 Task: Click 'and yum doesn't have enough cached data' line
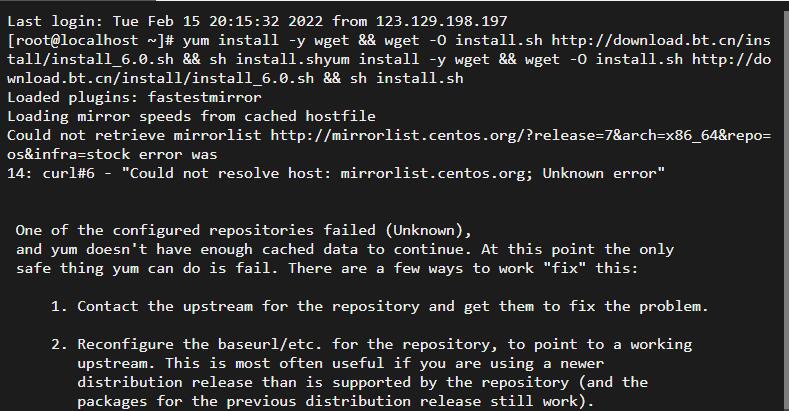pos(345,250)
